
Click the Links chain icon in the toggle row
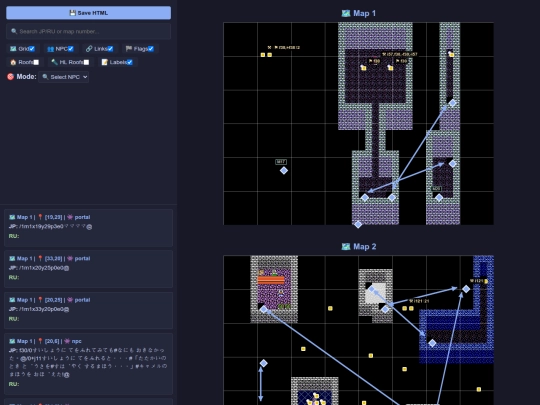(x=89, y=49)
